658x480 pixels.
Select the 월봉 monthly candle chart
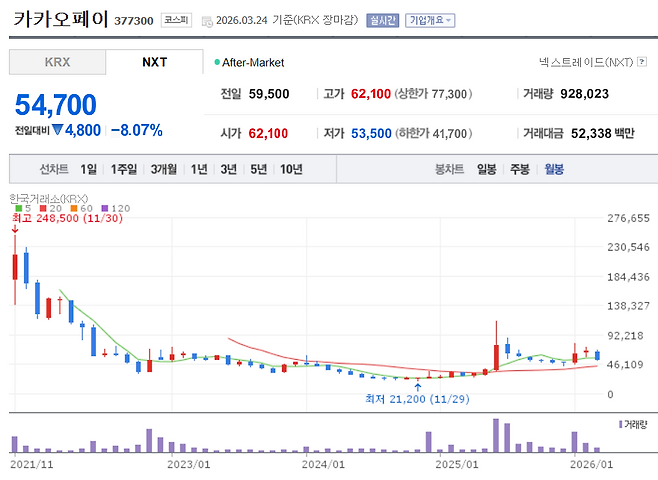tap(553, 169)
